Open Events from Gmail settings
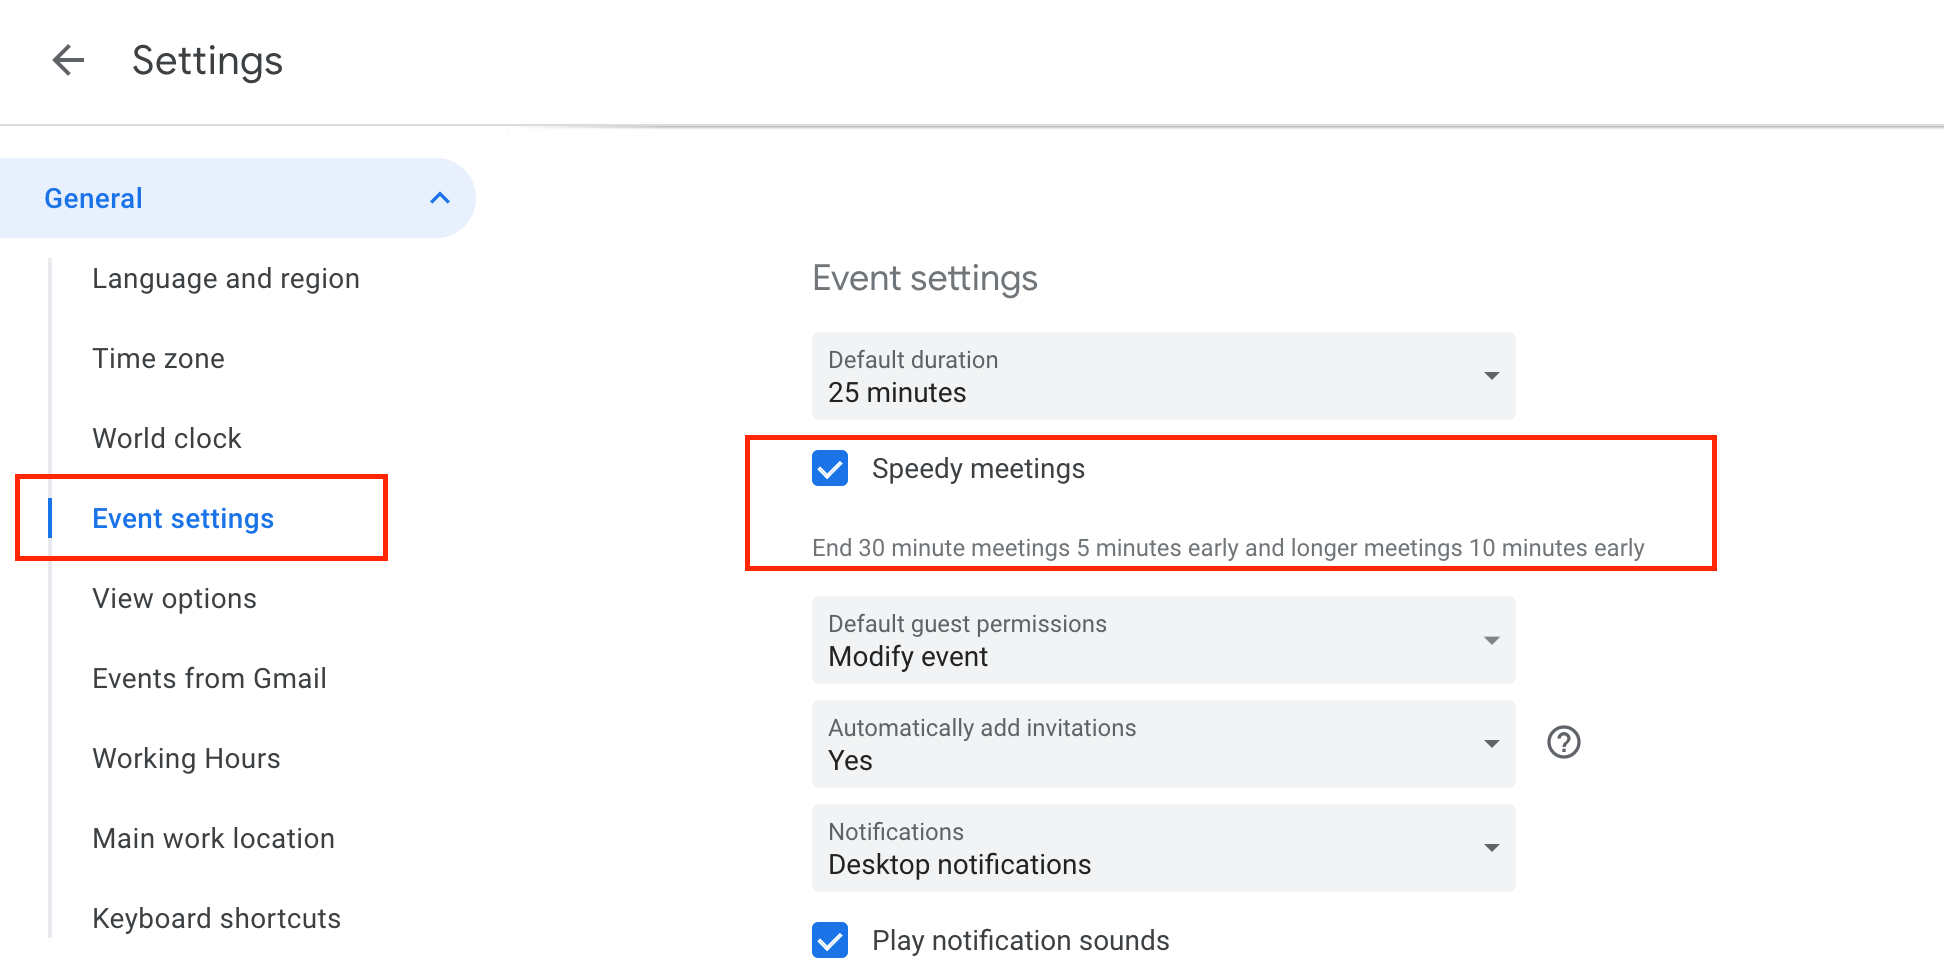The image size is (1944, 978). pos(209,678)
